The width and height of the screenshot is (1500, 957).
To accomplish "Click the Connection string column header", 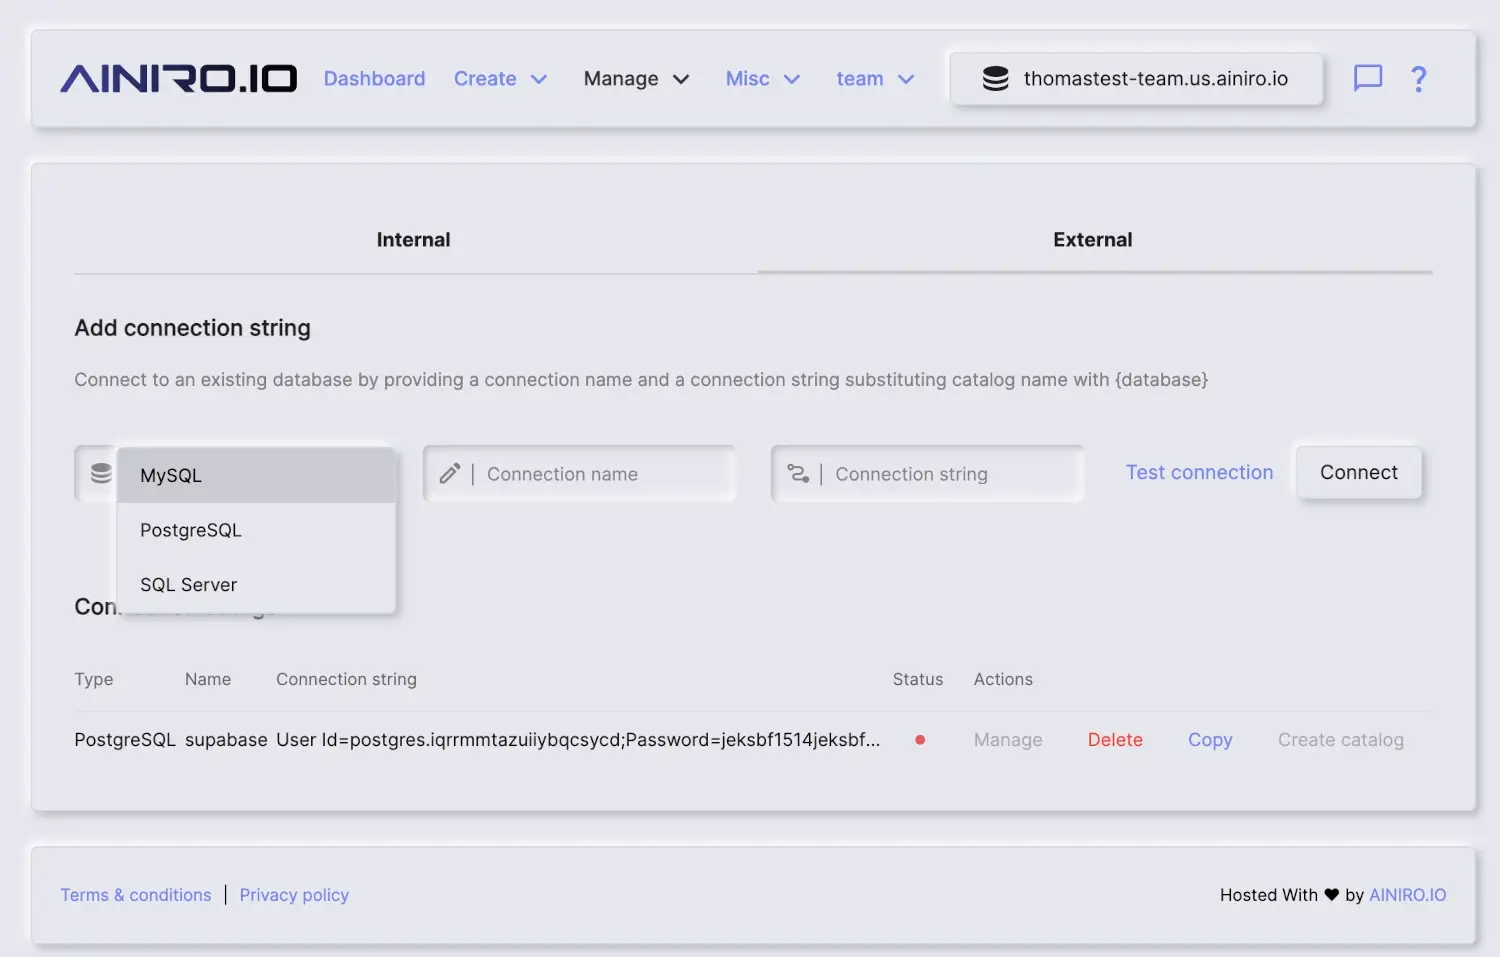I will point(346,679).
